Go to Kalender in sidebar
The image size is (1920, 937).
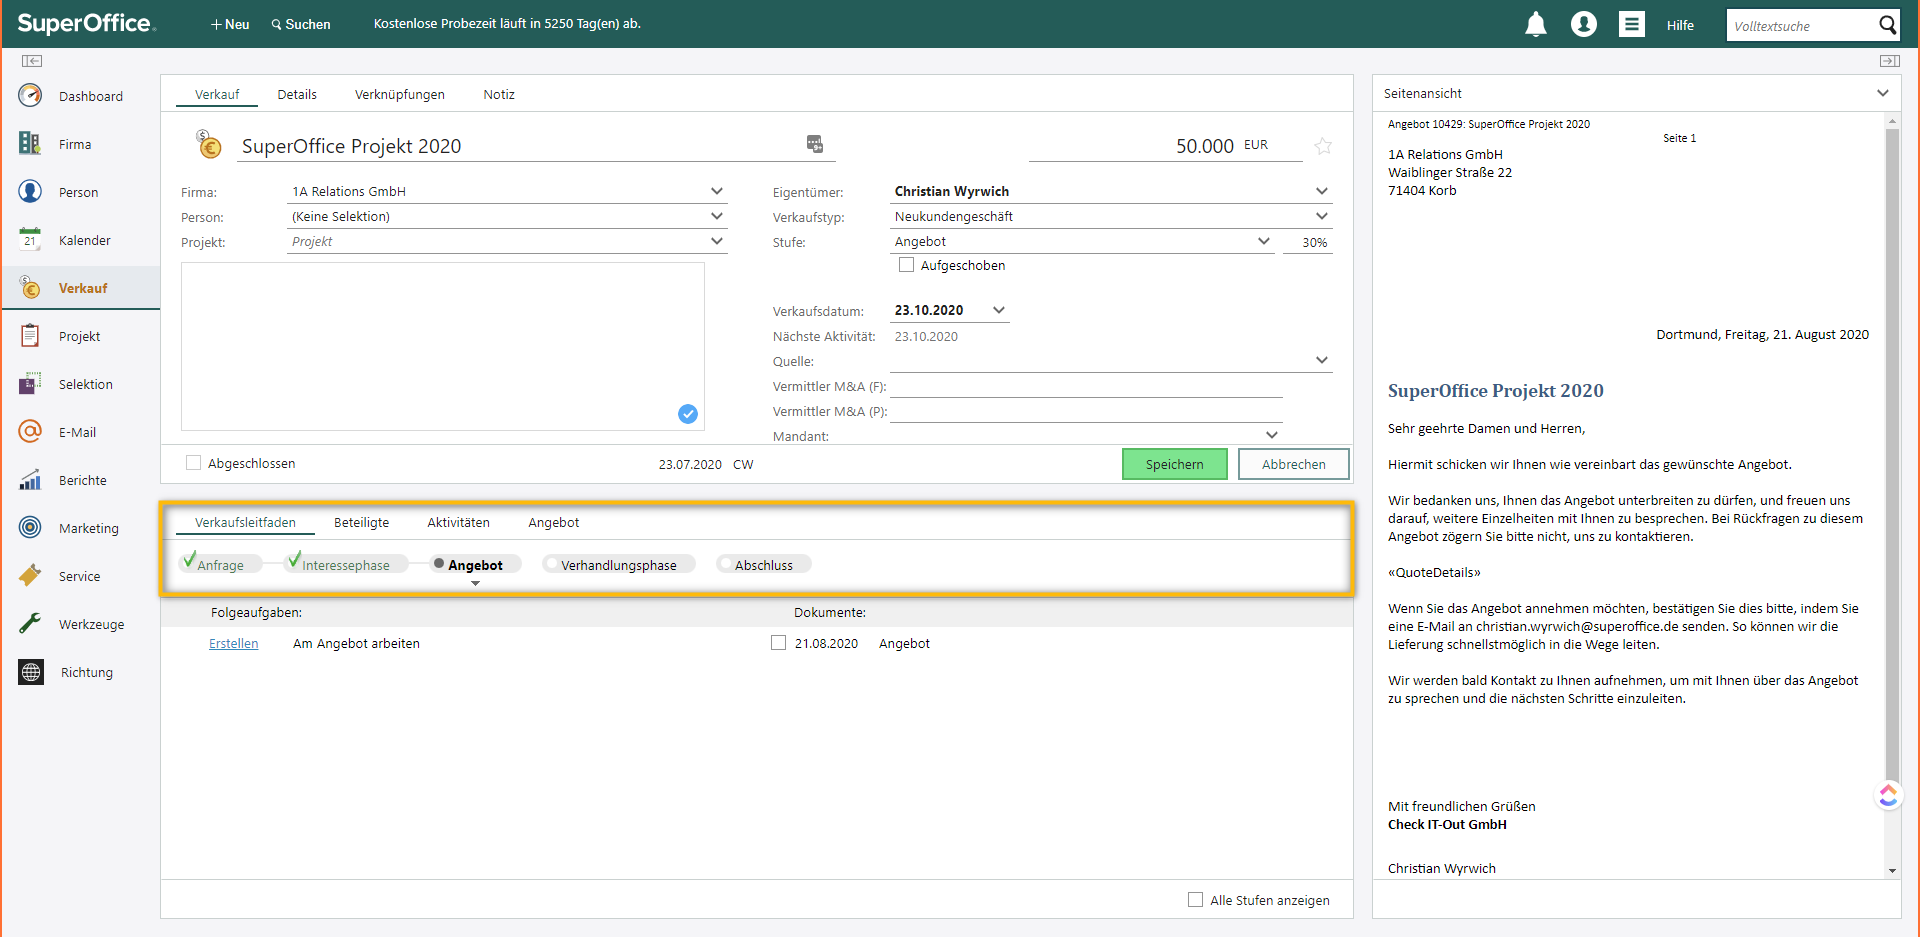[84, 240]
